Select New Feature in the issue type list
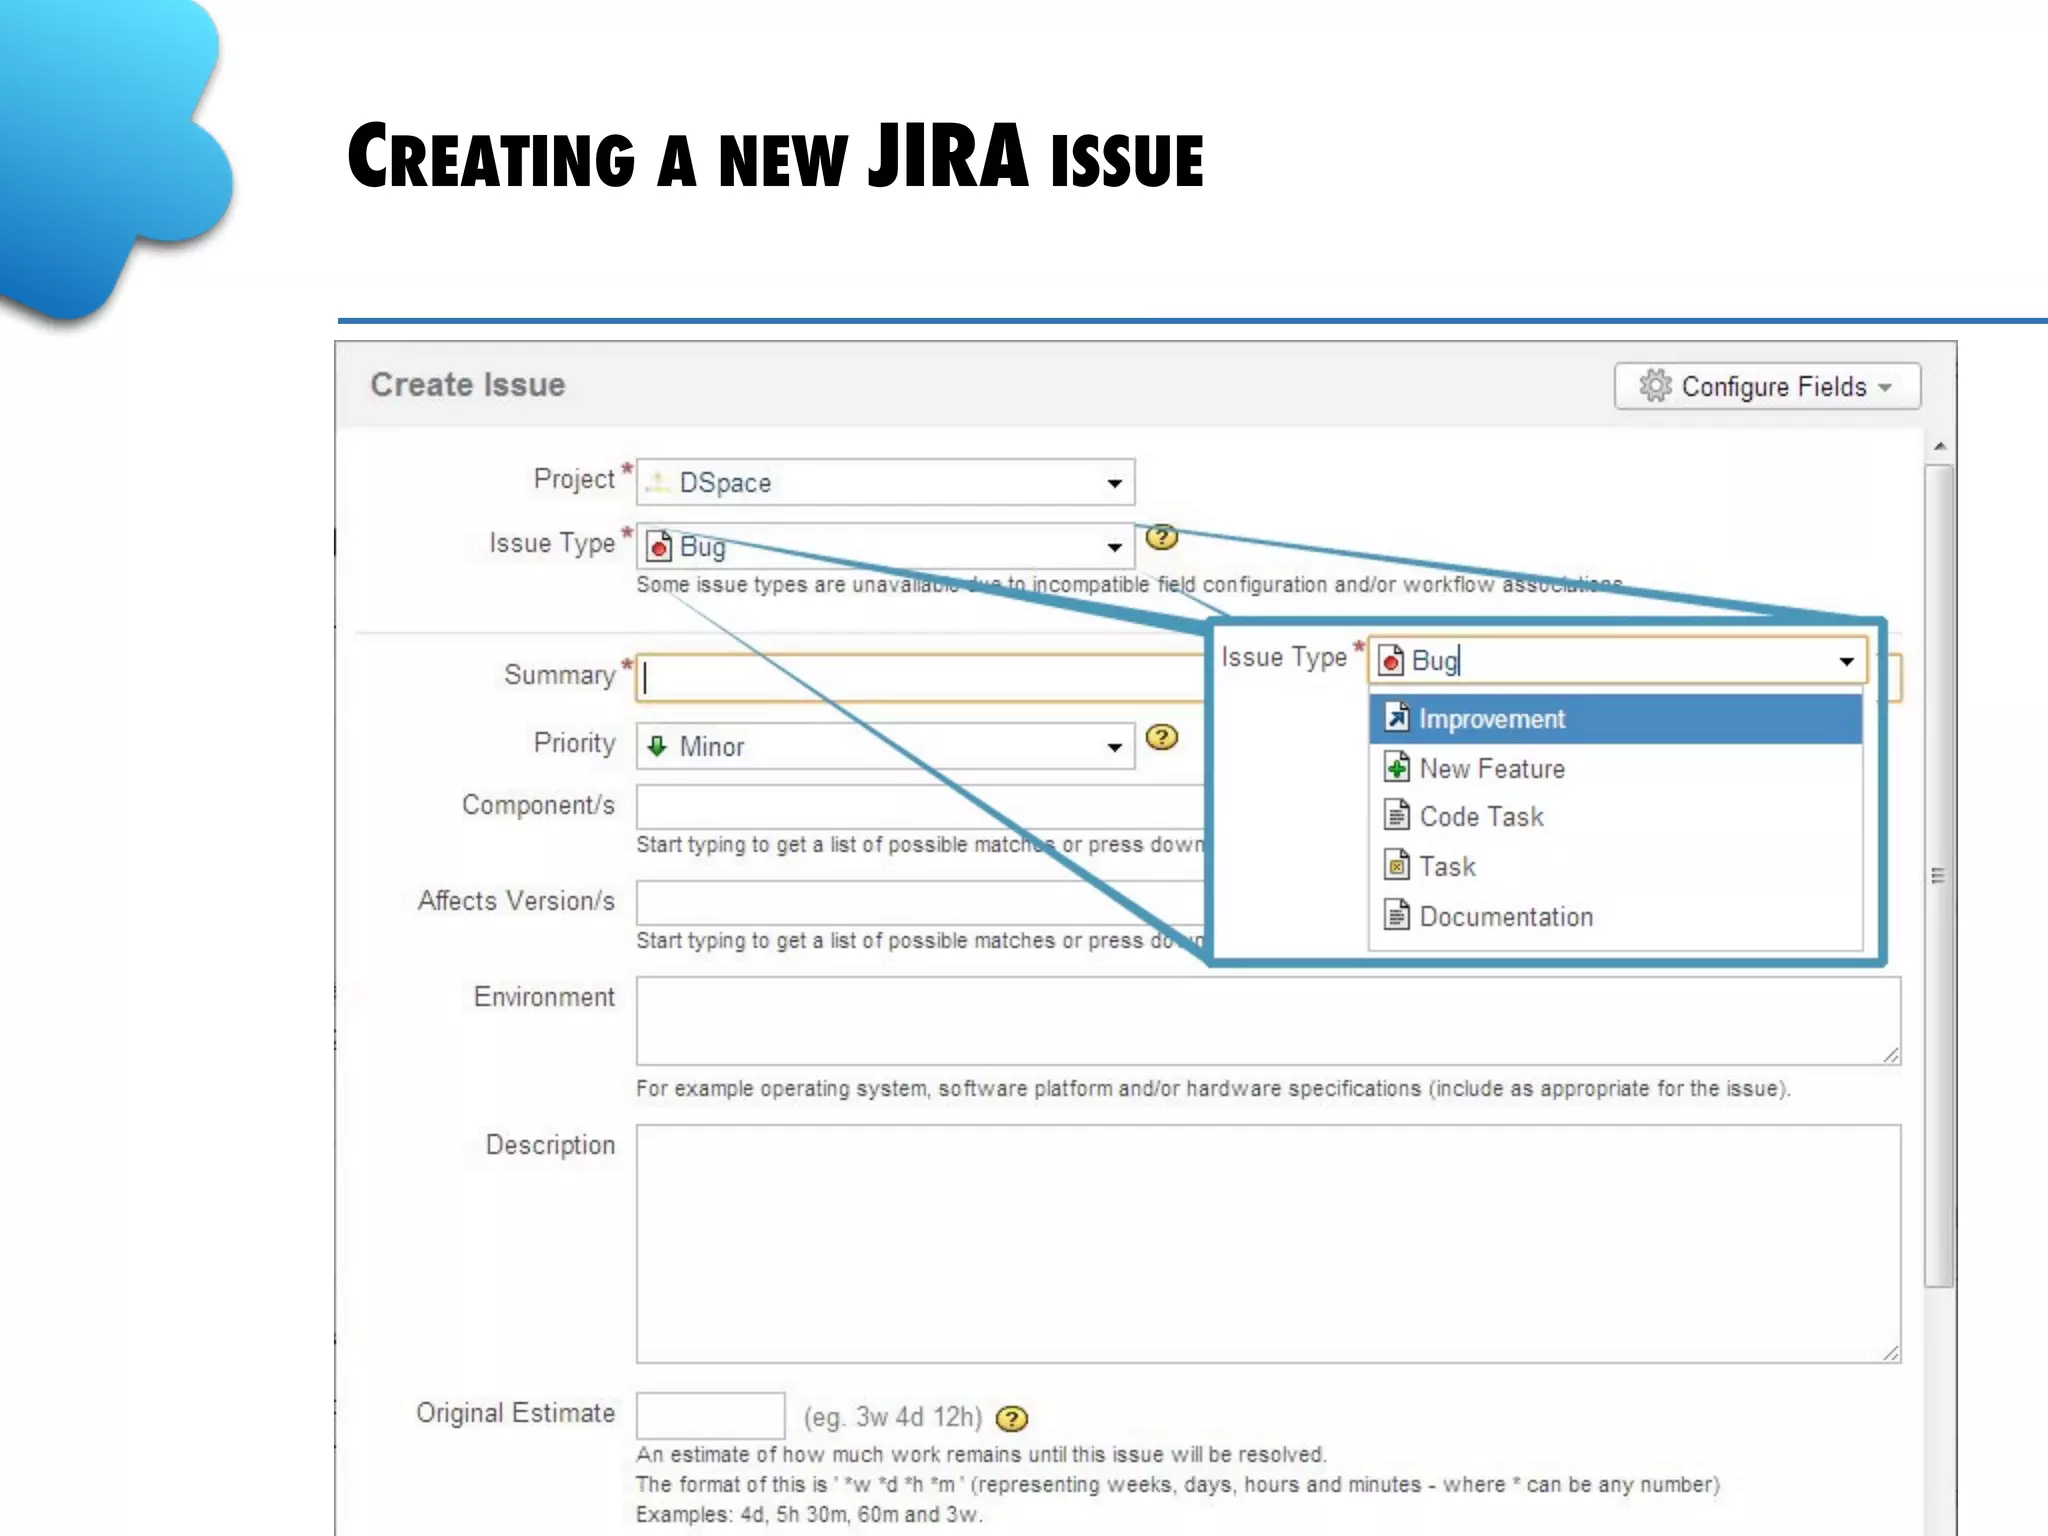Image resolution: width=2048 pixels, height=1536 pixels. (x=1615, y=768)
